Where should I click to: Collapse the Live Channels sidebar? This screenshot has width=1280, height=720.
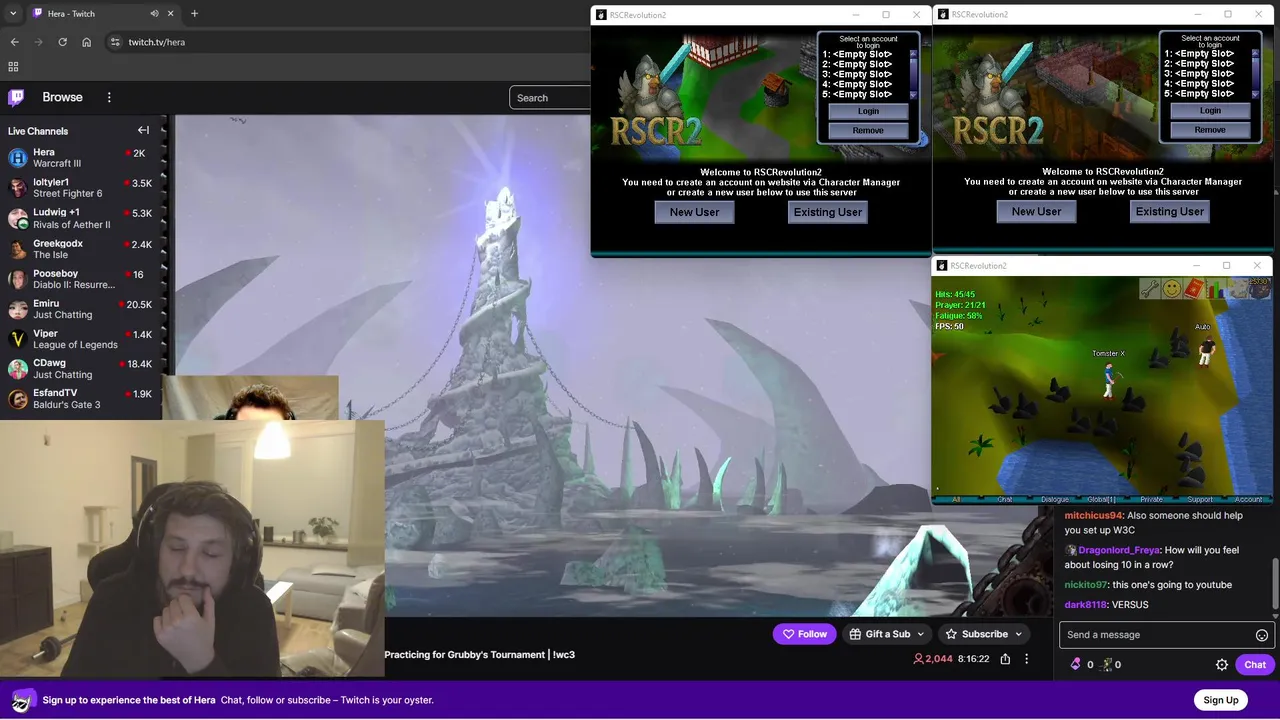143,130
